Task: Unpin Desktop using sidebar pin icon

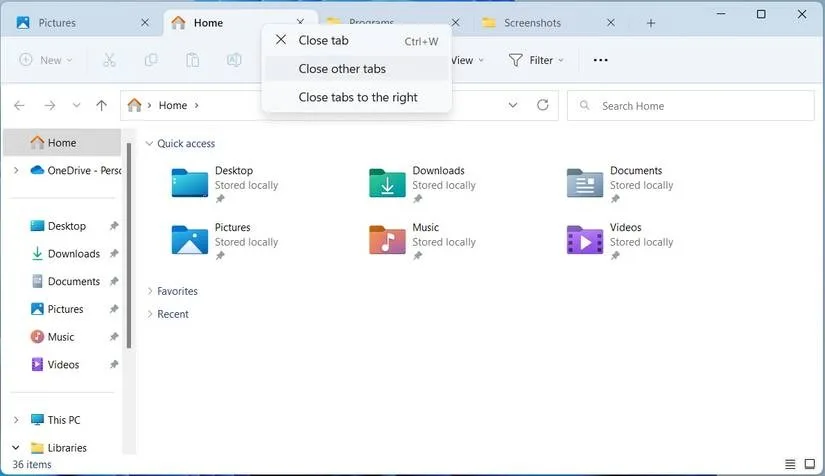Action: click(x=114, y=226)
